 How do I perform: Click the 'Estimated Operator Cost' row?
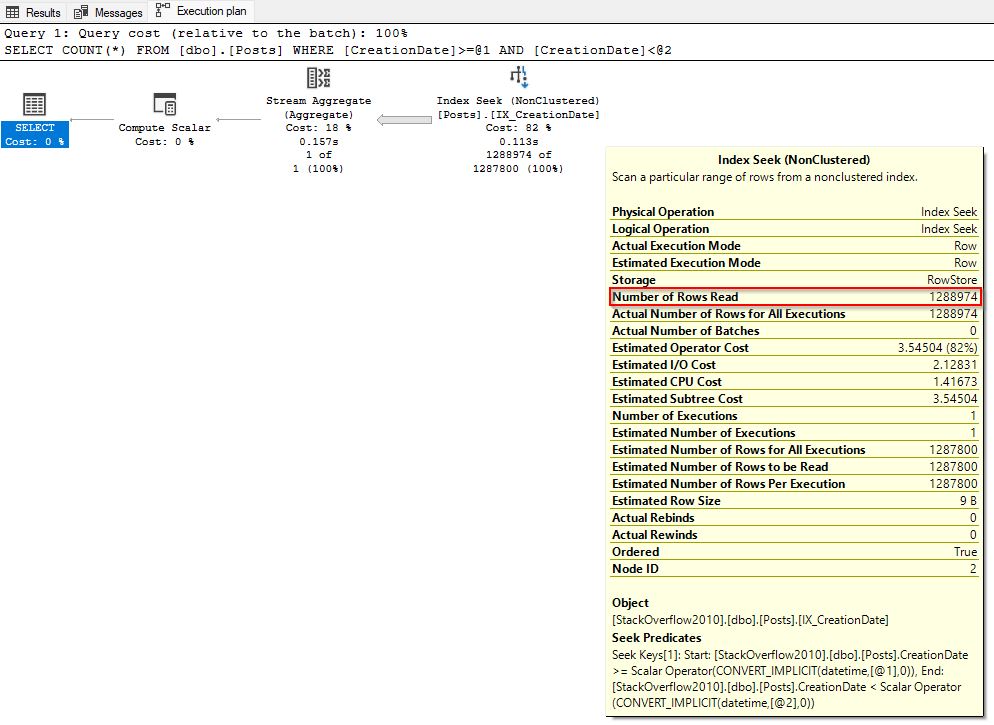point(795,348)
